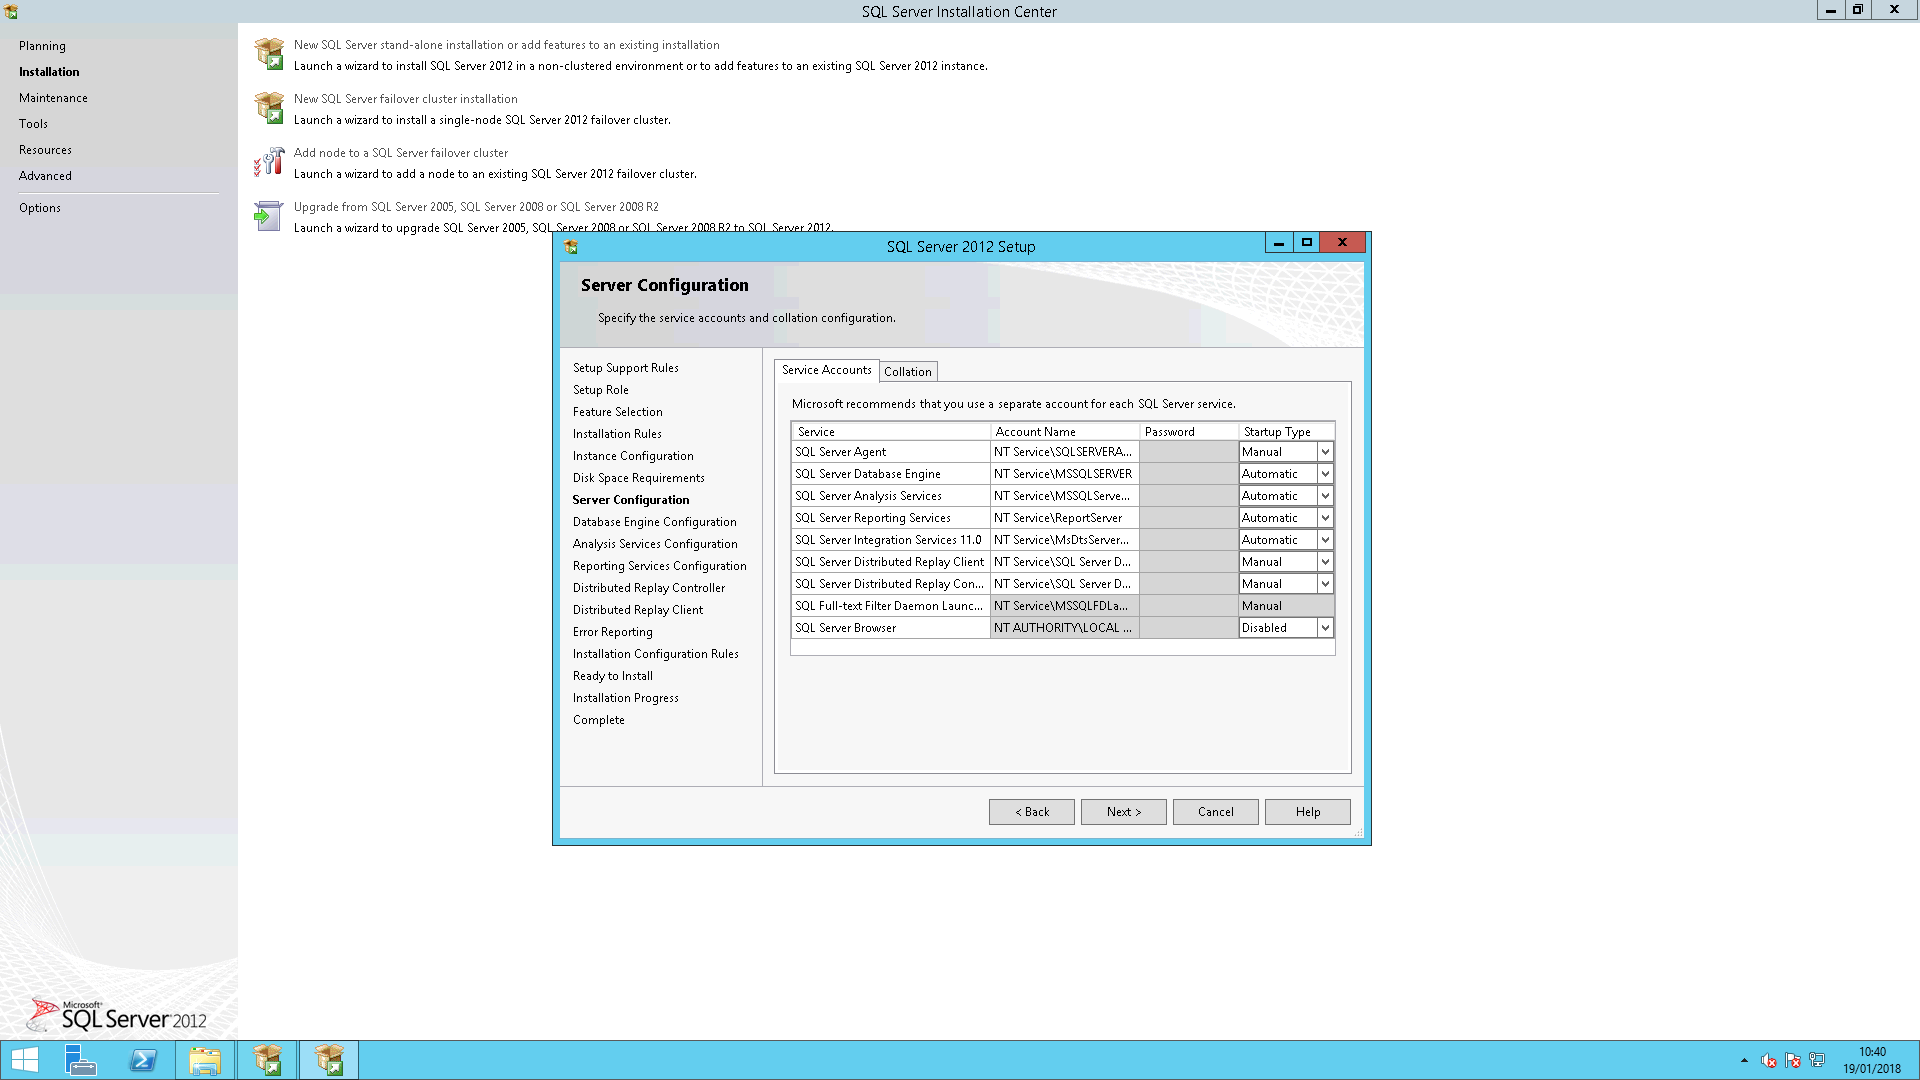Open the Options section

point(40,208)
